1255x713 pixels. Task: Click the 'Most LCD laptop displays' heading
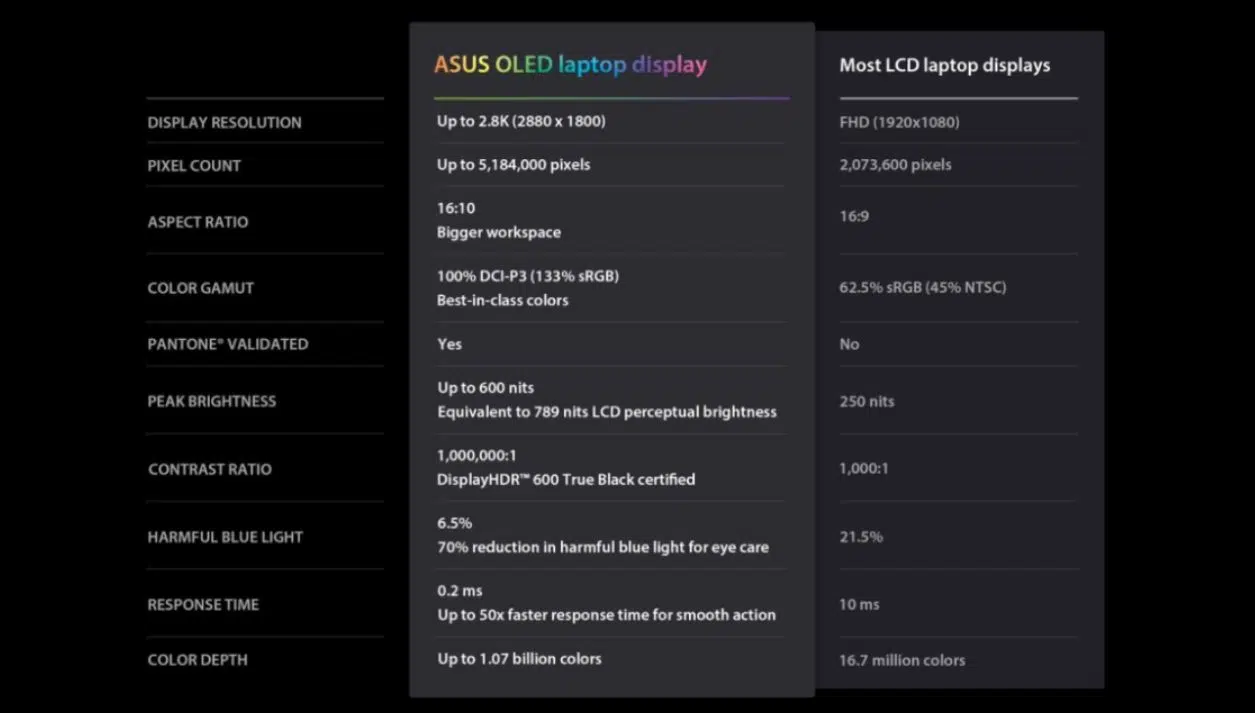pyautogui.click(x=945, y=66)
